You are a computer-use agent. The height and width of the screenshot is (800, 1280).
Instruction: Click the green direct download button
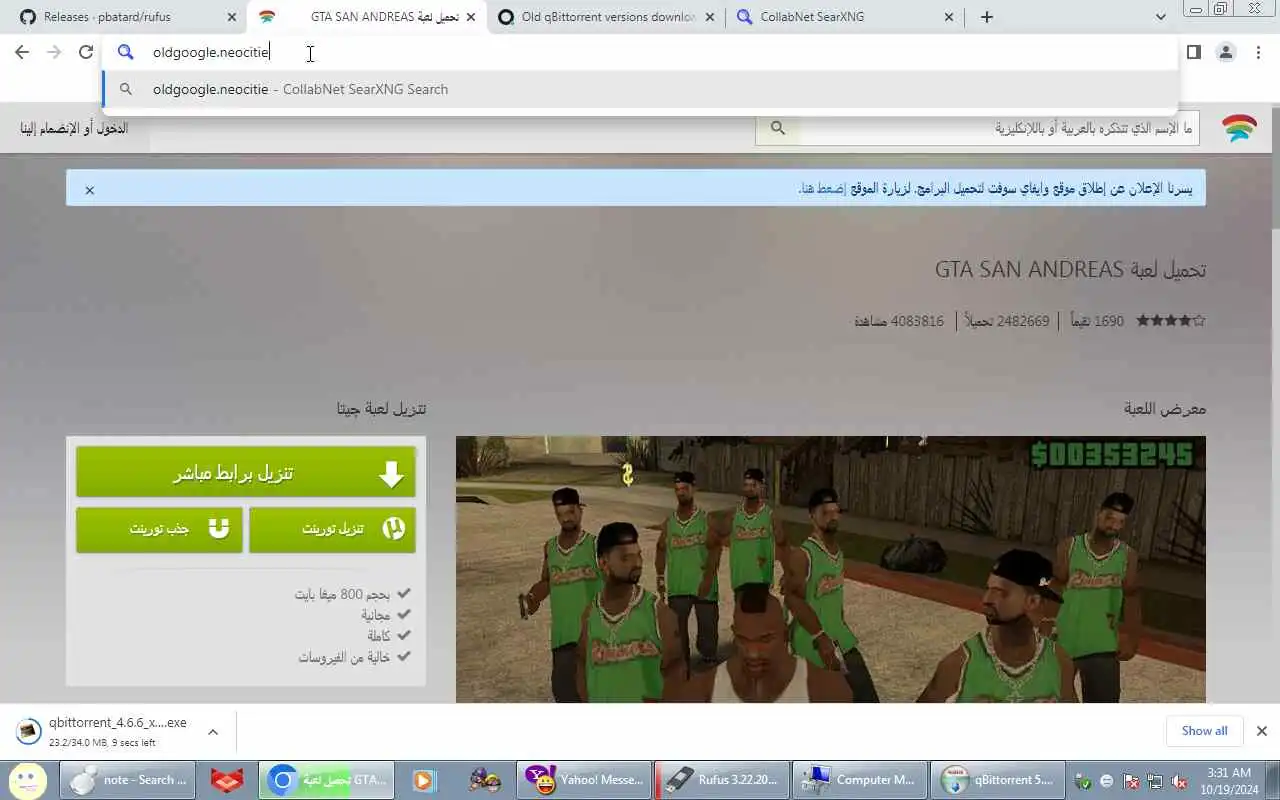click(246, 472)
